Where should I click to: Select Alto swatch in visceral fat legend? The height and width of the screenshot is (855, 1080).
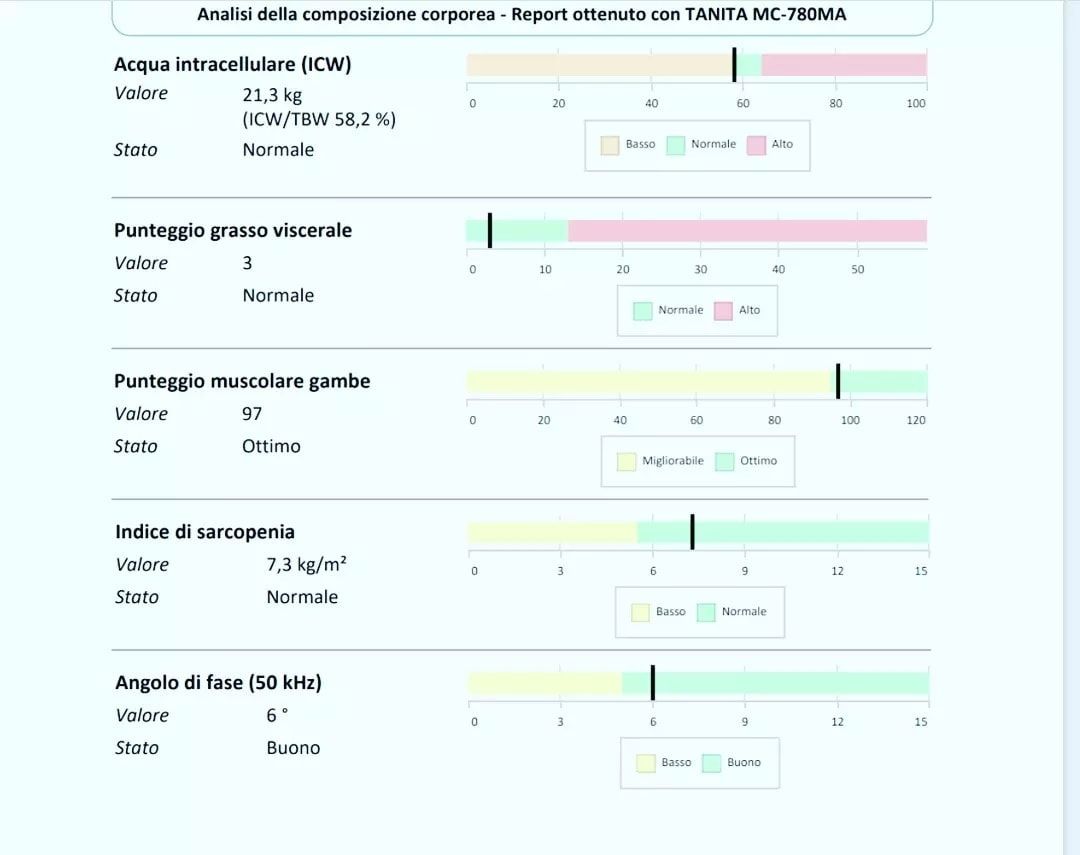(723, 311)
